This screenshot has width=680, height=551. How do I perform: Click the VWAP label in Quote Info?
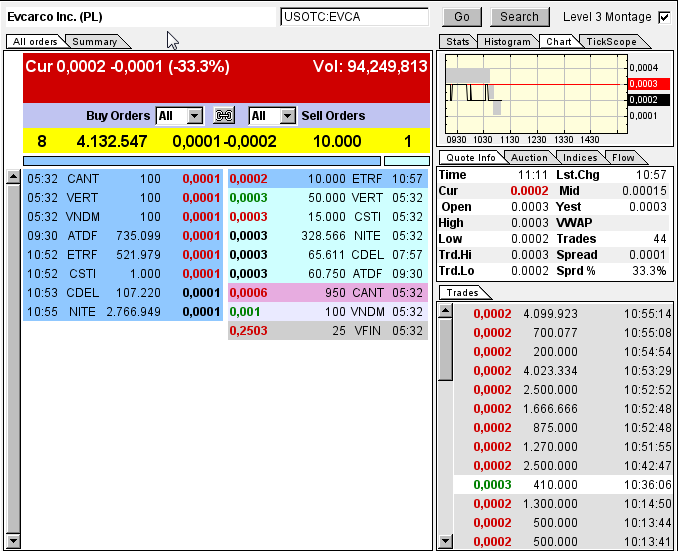(574, 223)
